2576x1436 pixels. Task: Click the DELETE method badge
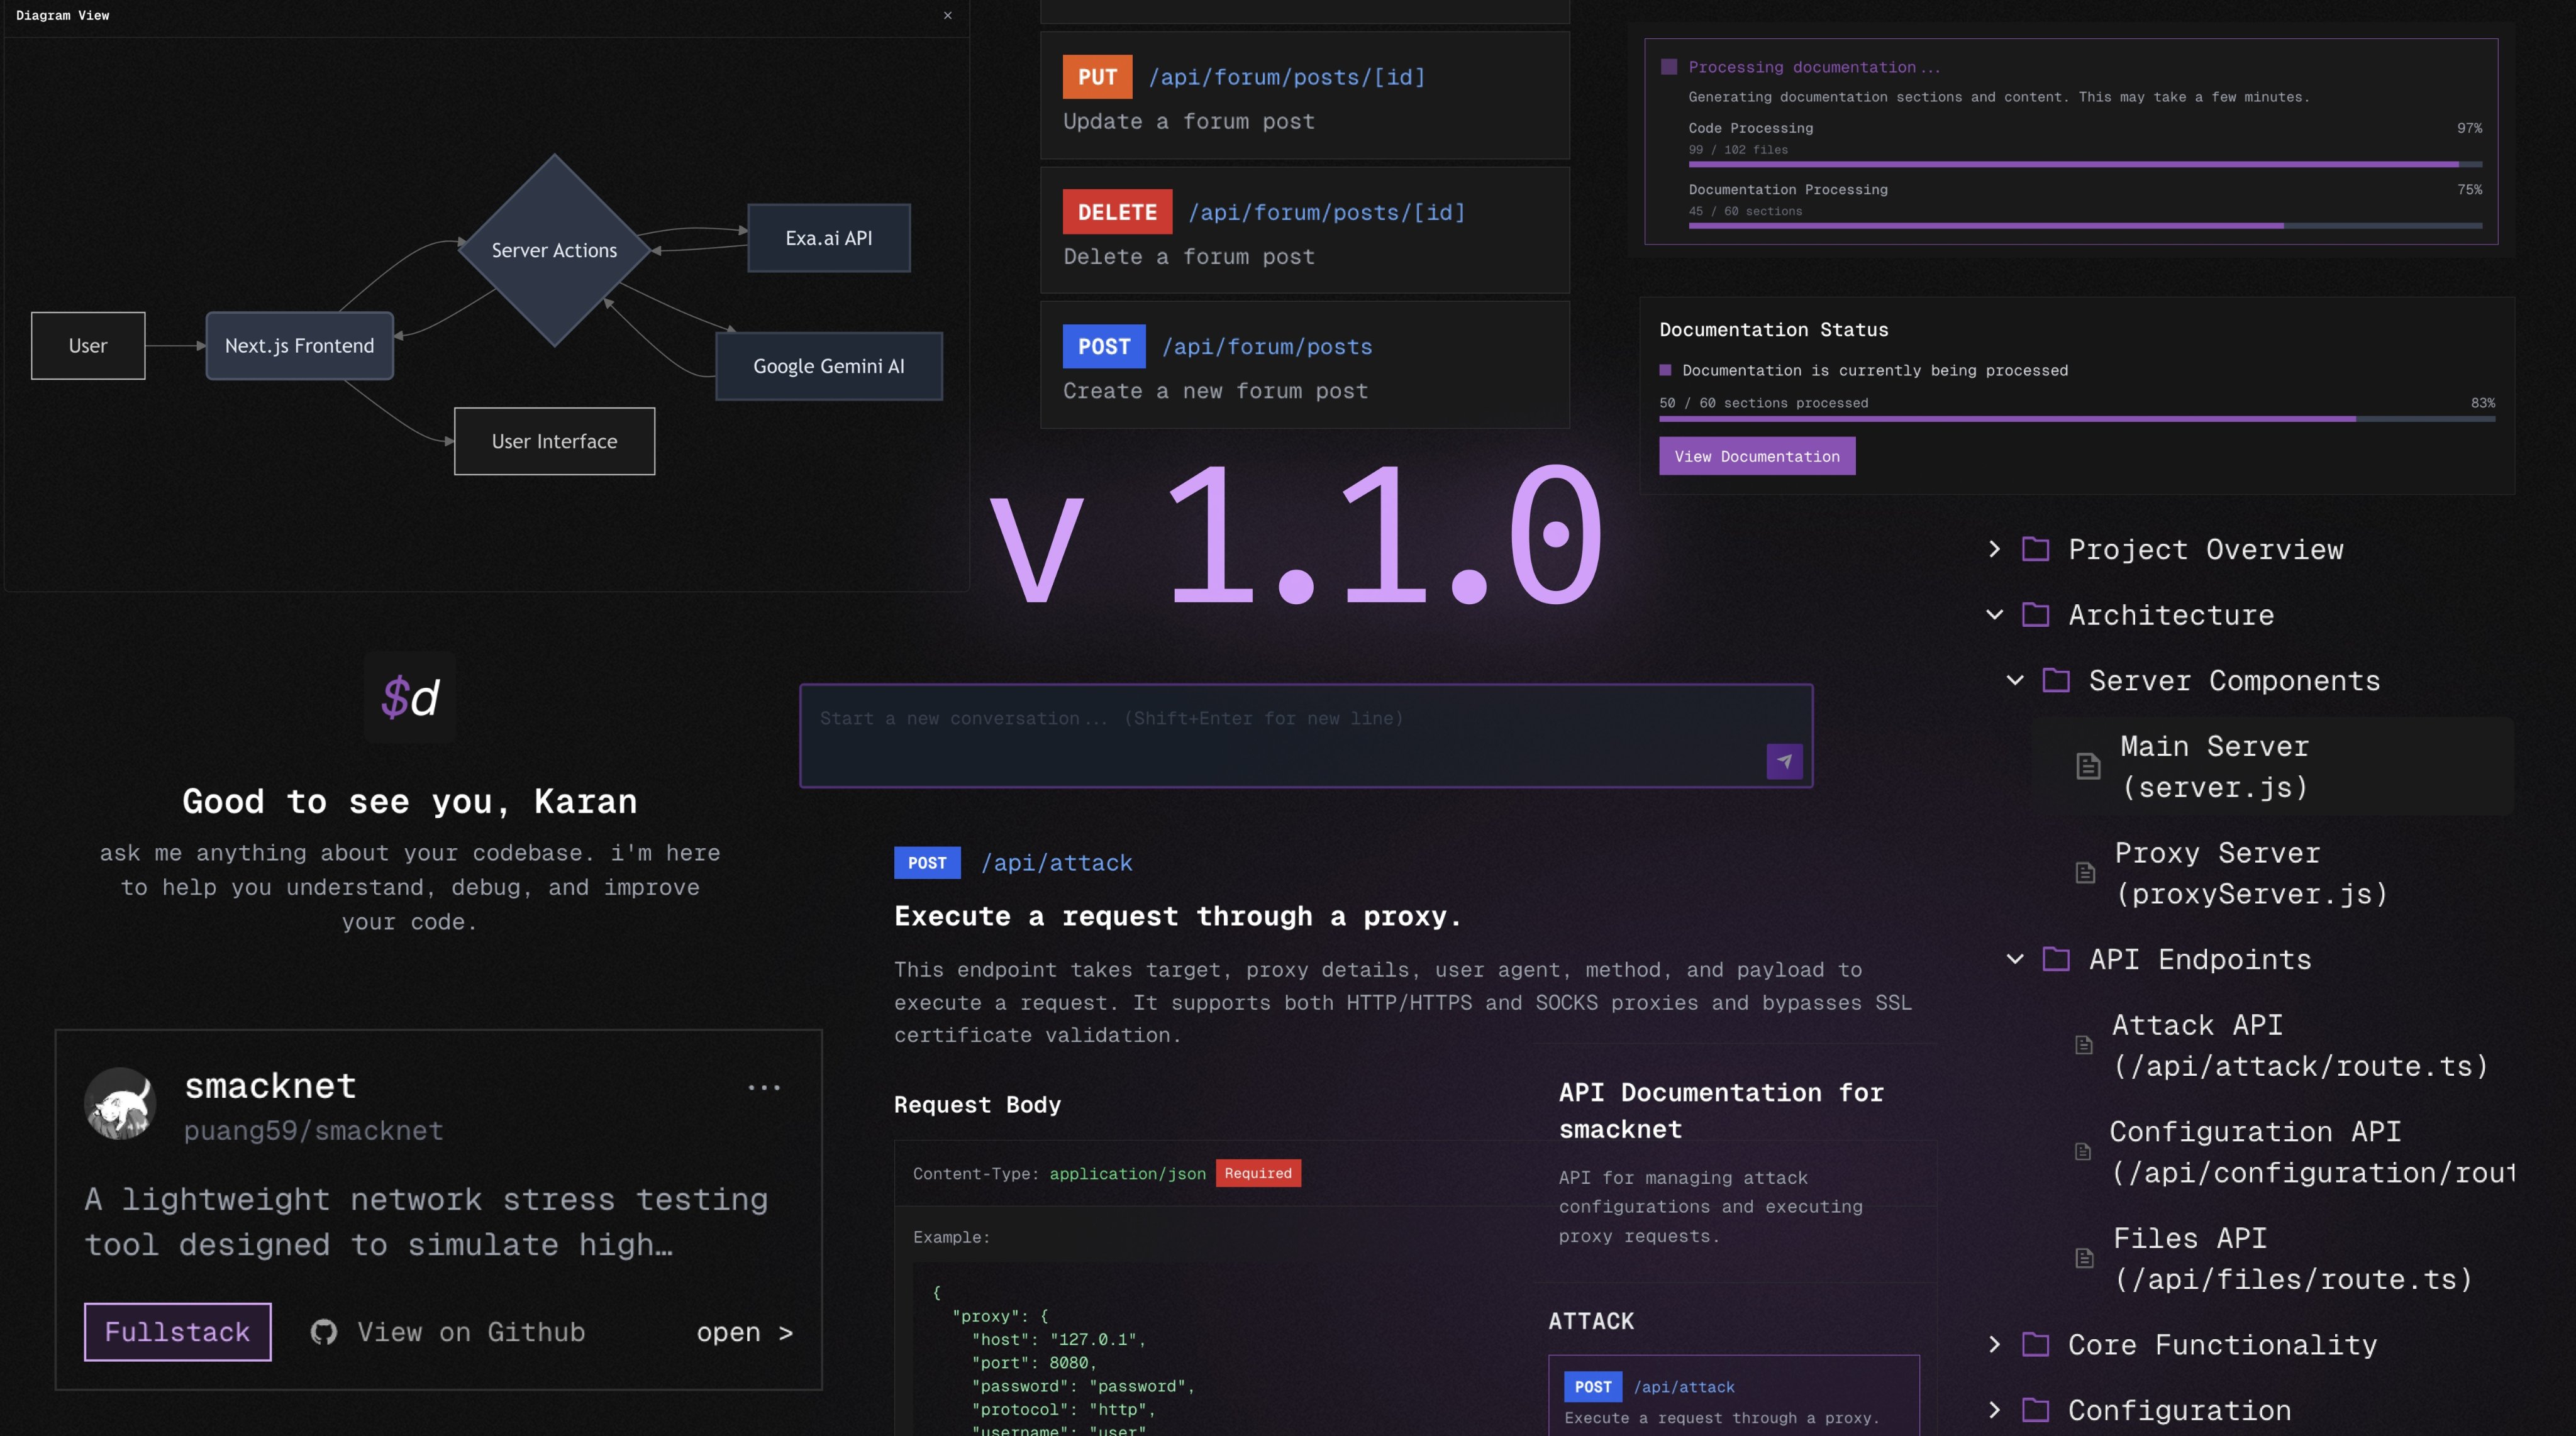1117,212
